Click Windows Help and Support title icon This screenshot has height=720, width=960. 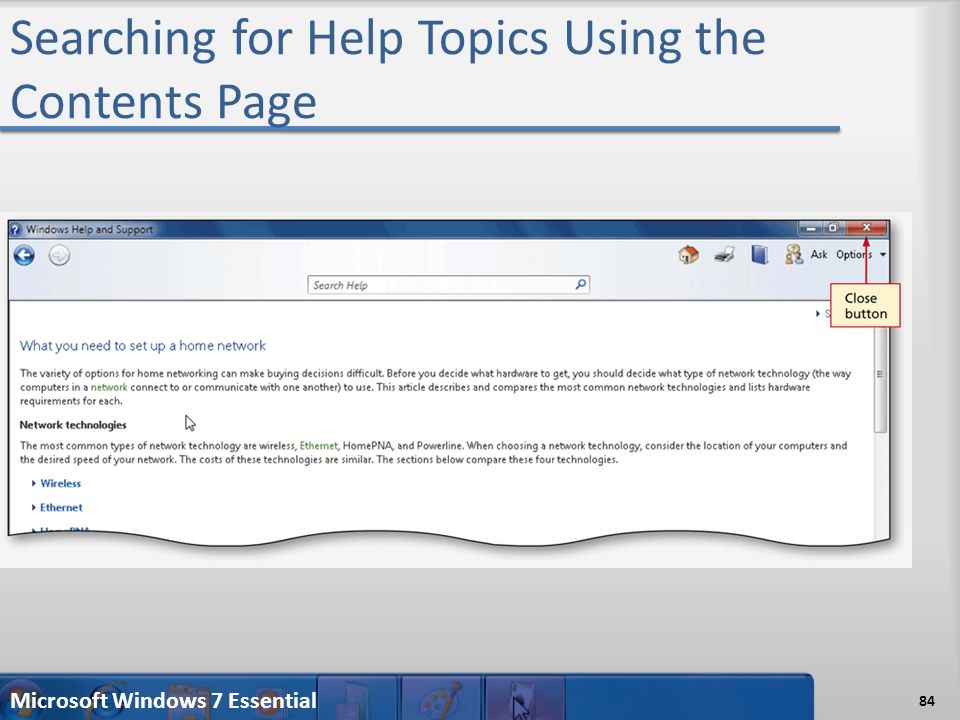click(16, 230)
